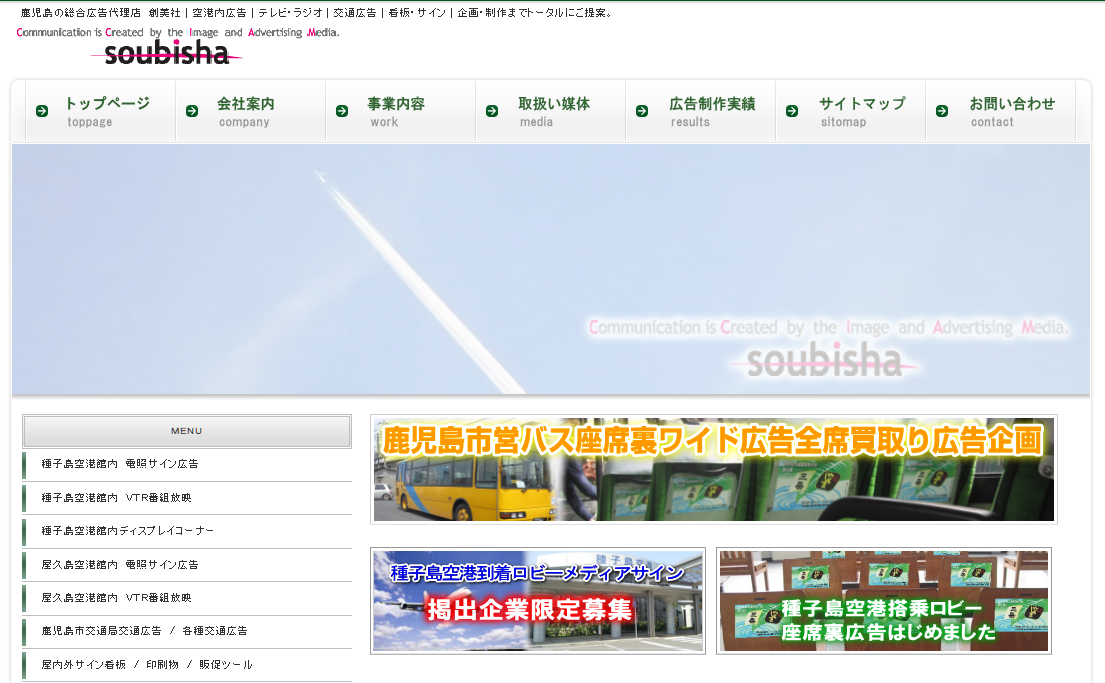The width and height of the screenshot is (1105, 683).
Task: Select 屋久島空港館内 VTR番組放映 in sidebar
Action: pyautogui.click(x=116, y=598)
